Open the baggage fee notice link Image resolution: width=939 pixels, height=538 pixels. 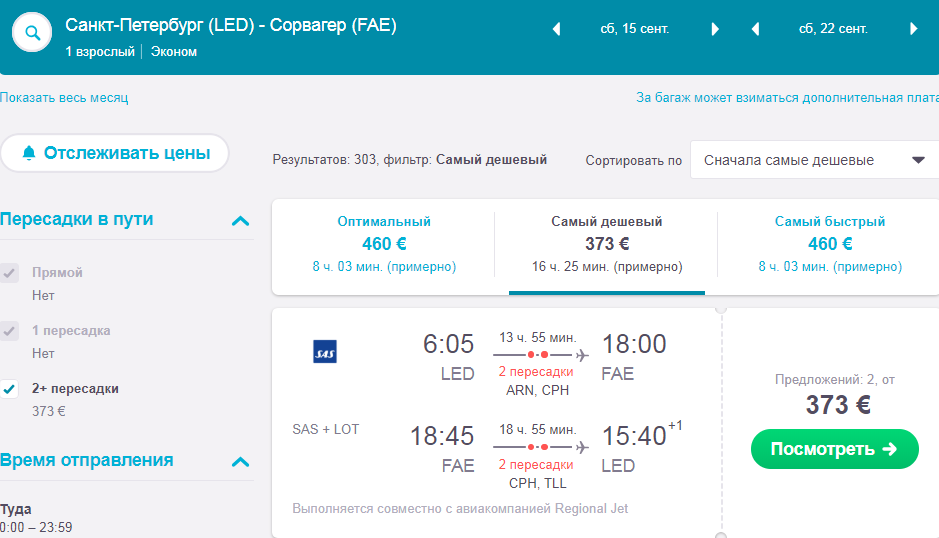pyautogui.click(x=787, y=98)
